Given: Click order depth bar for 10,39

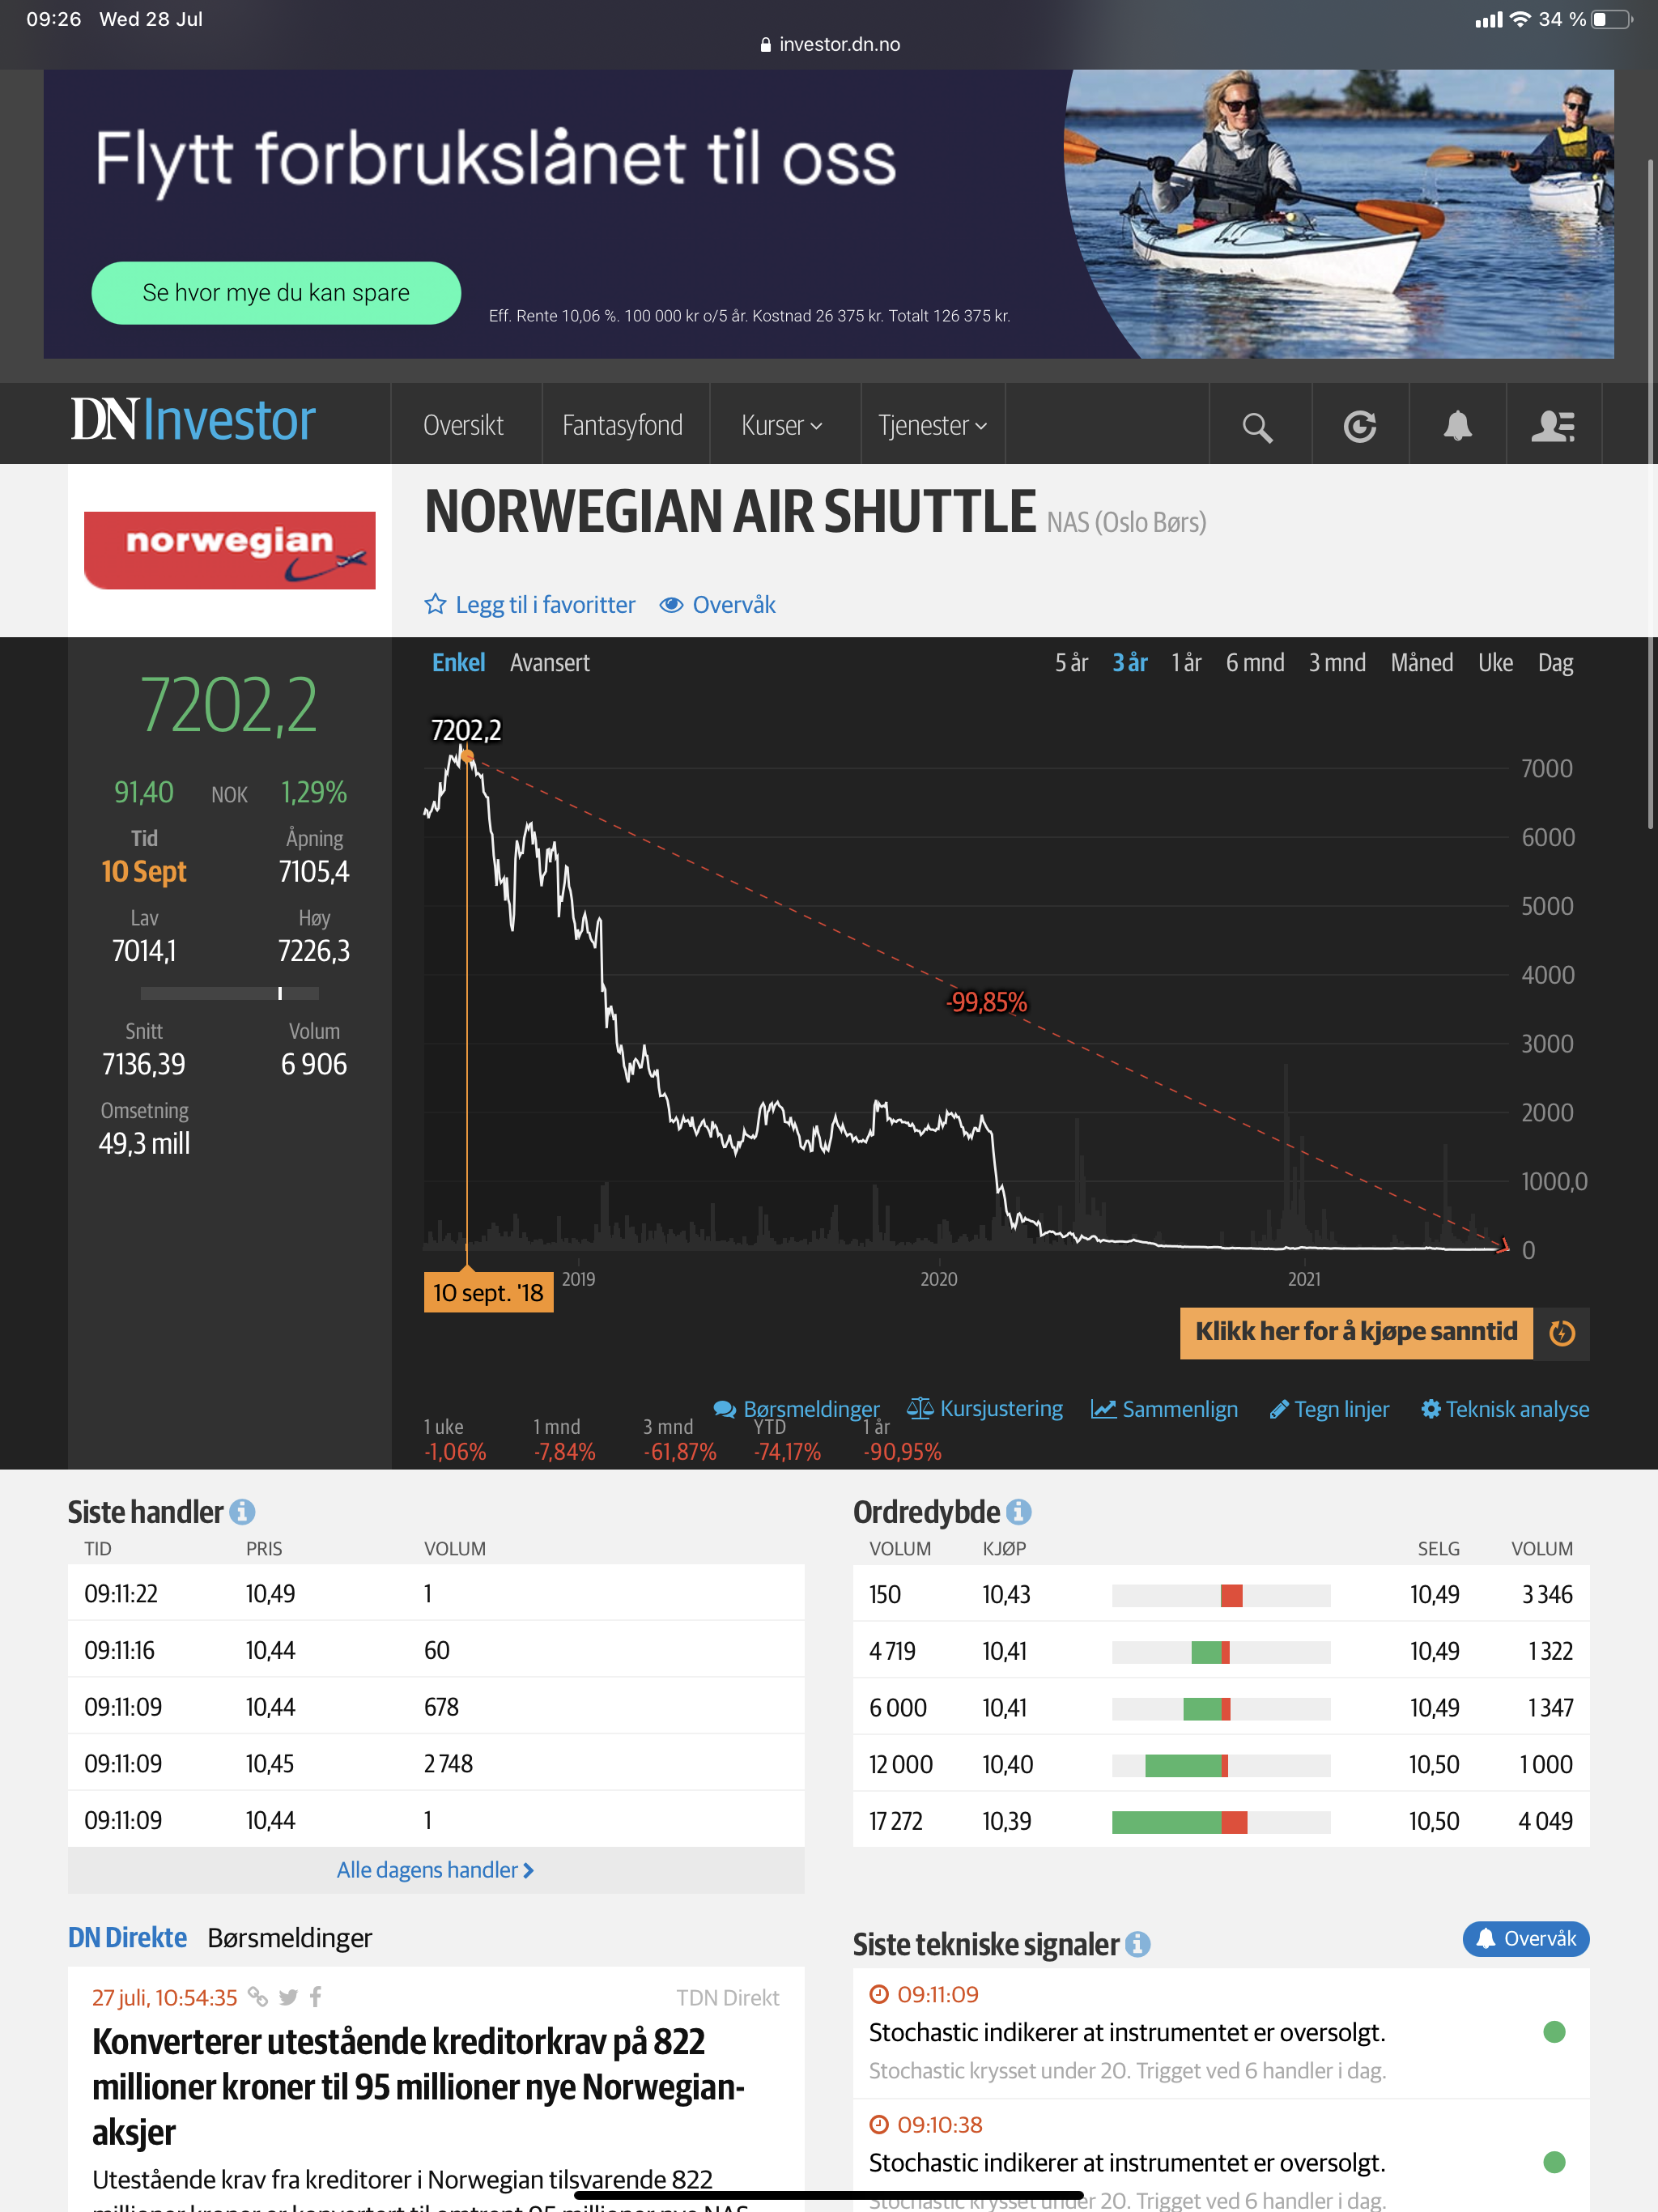Looking at the screenshot, I should (x=1221, y=1821).
